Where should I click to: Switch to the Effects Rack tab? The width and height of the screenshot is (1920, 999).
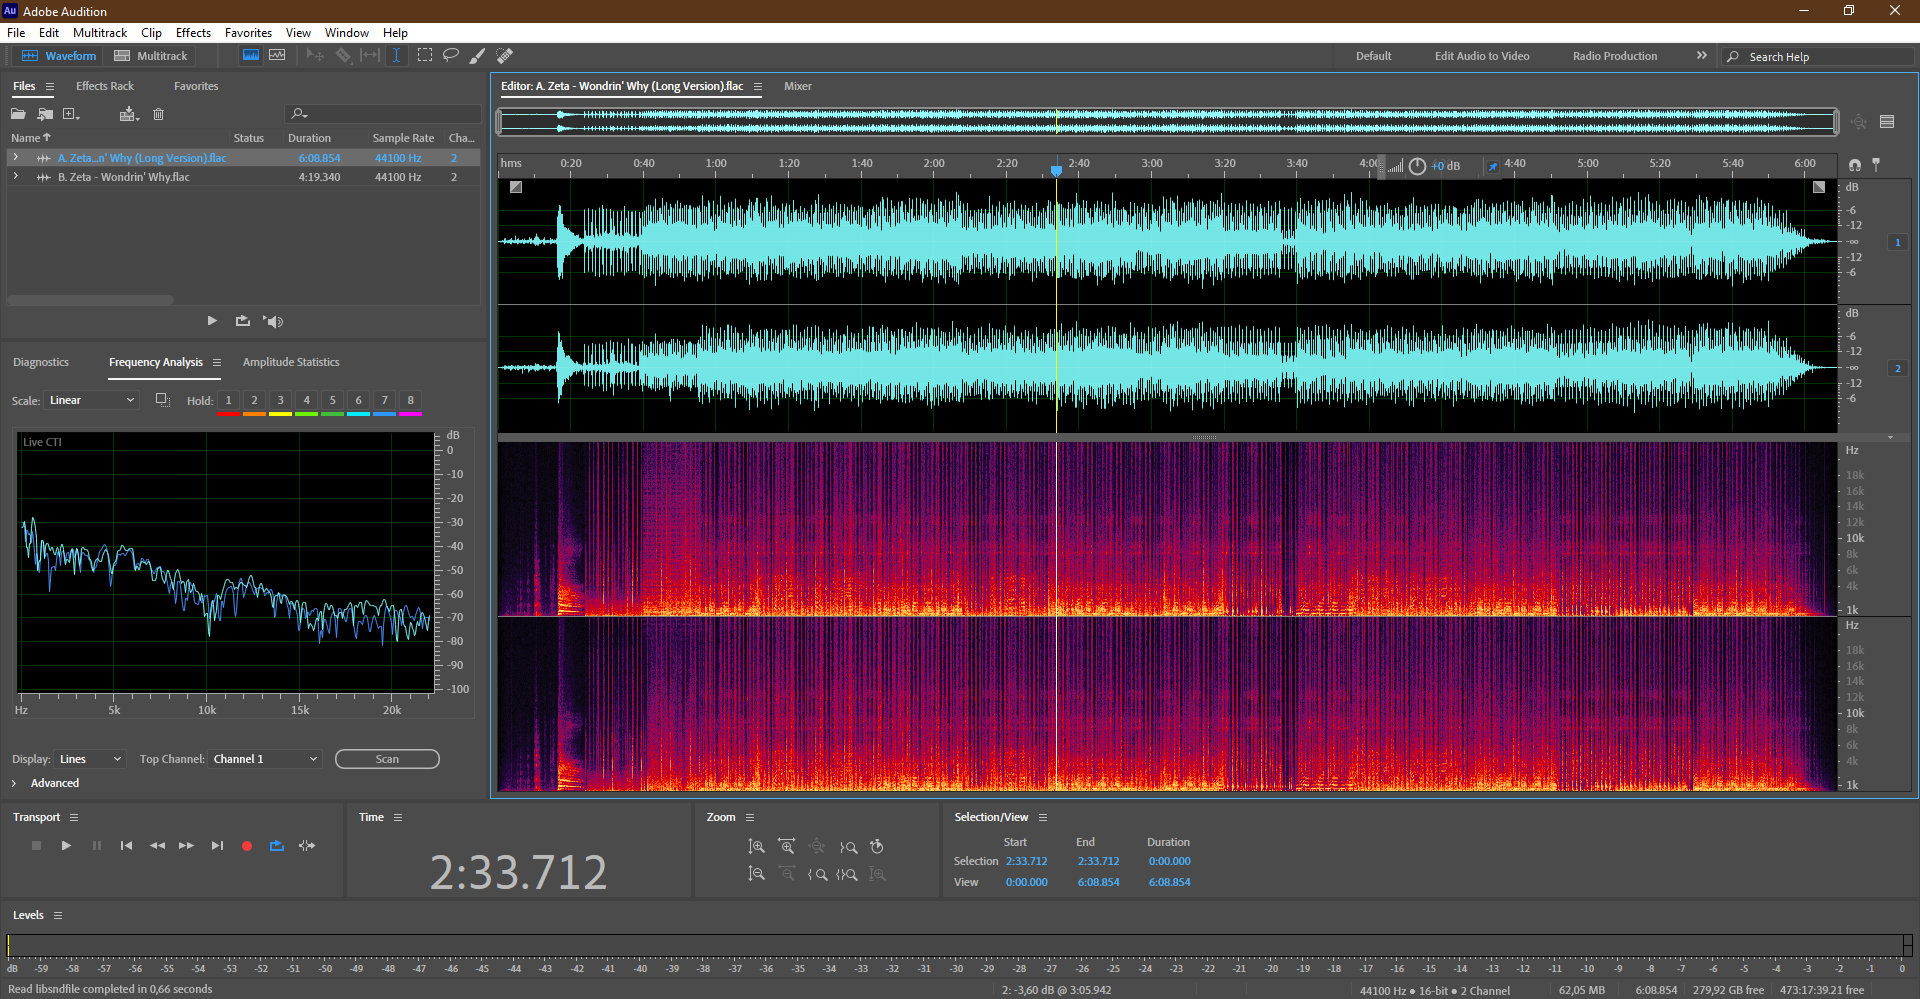105,86
